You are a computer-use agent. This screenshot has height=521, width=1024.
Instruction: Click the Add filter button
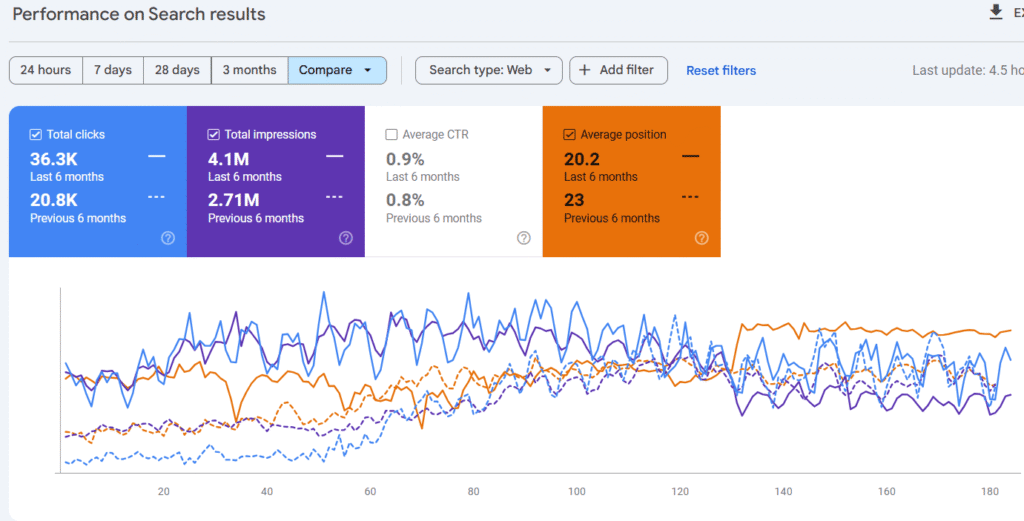pos(618,70)
